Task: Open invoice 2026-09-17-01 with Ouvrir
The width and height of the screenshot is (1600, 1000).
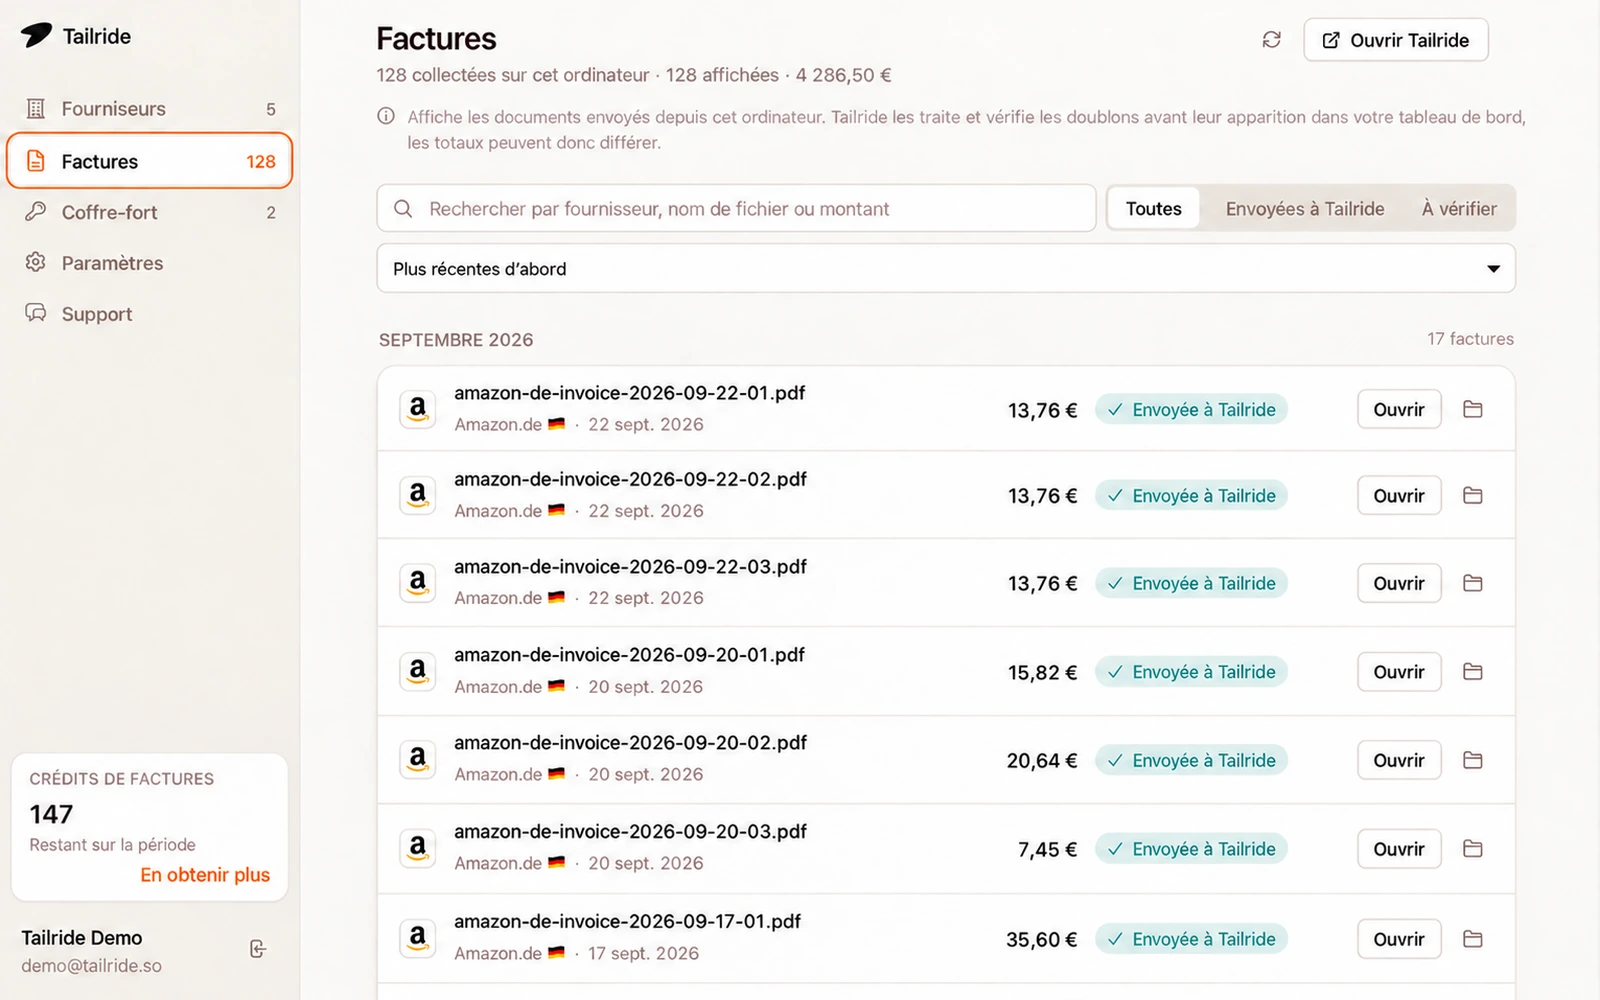Action: point(1399,939)
